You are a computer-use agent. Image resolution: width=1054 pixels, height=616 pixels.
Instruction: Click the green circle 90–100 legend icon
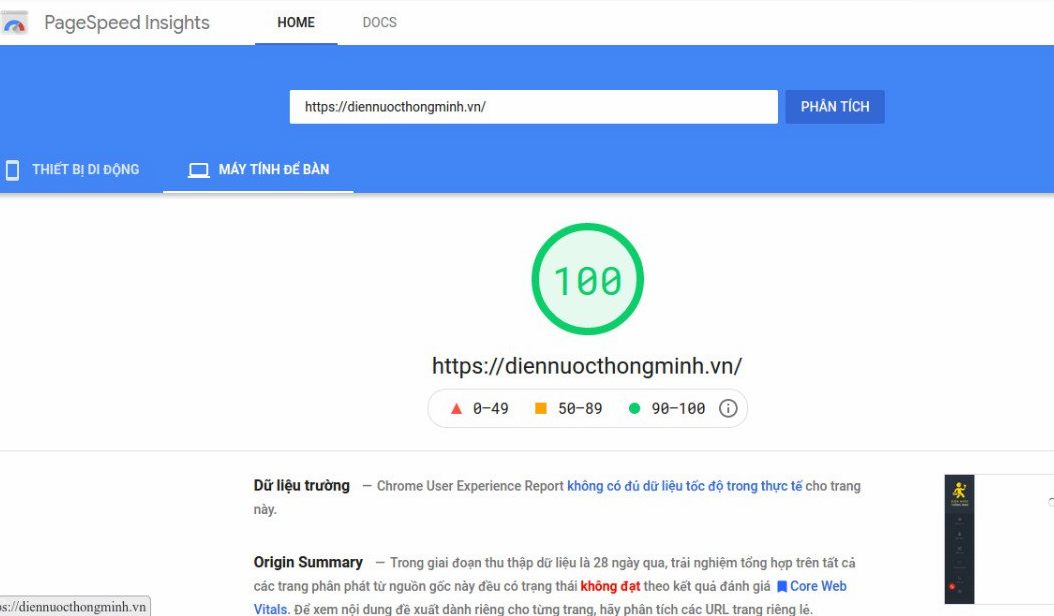coord(634,408)
